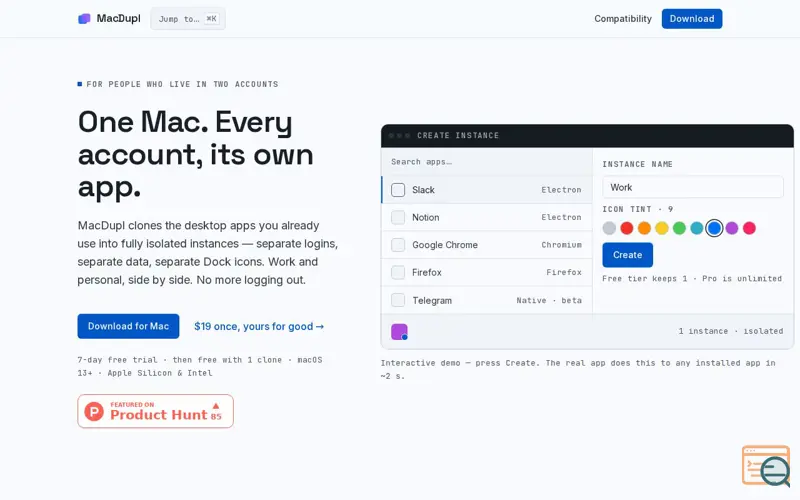The width and height of the screenshot is (800, 500).
Task: Click the CREATE INSTANCE window title
Action: point(458,136)
